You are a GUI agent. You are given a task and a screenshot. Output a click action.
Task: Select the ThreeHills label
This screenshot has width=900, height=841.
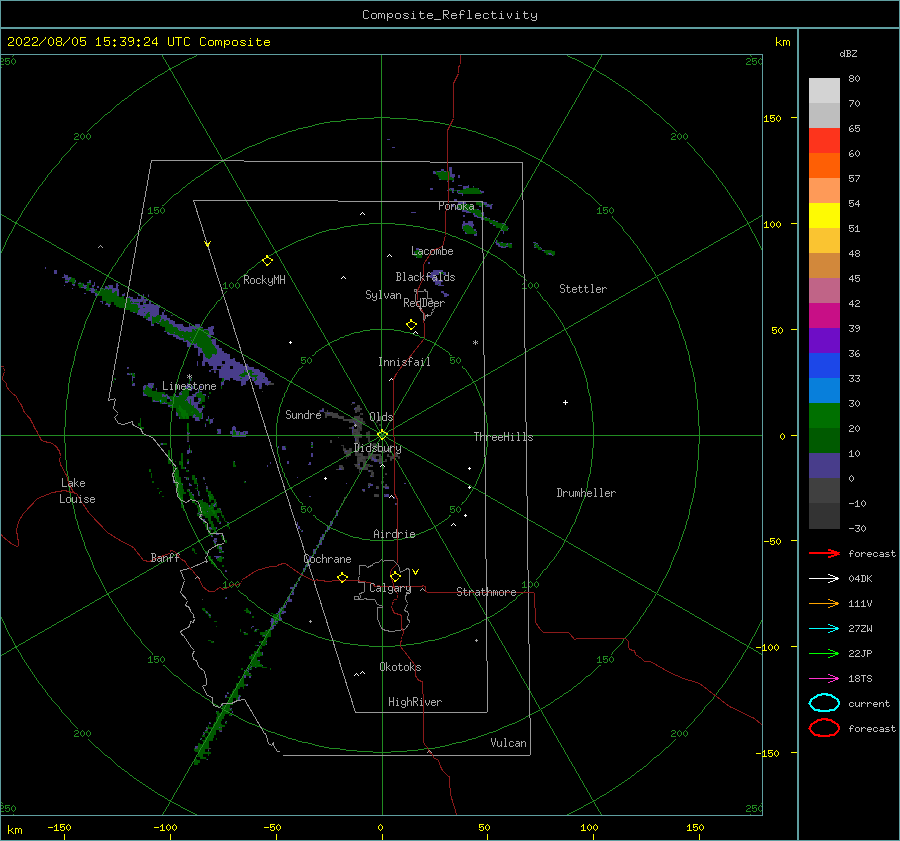503,437
